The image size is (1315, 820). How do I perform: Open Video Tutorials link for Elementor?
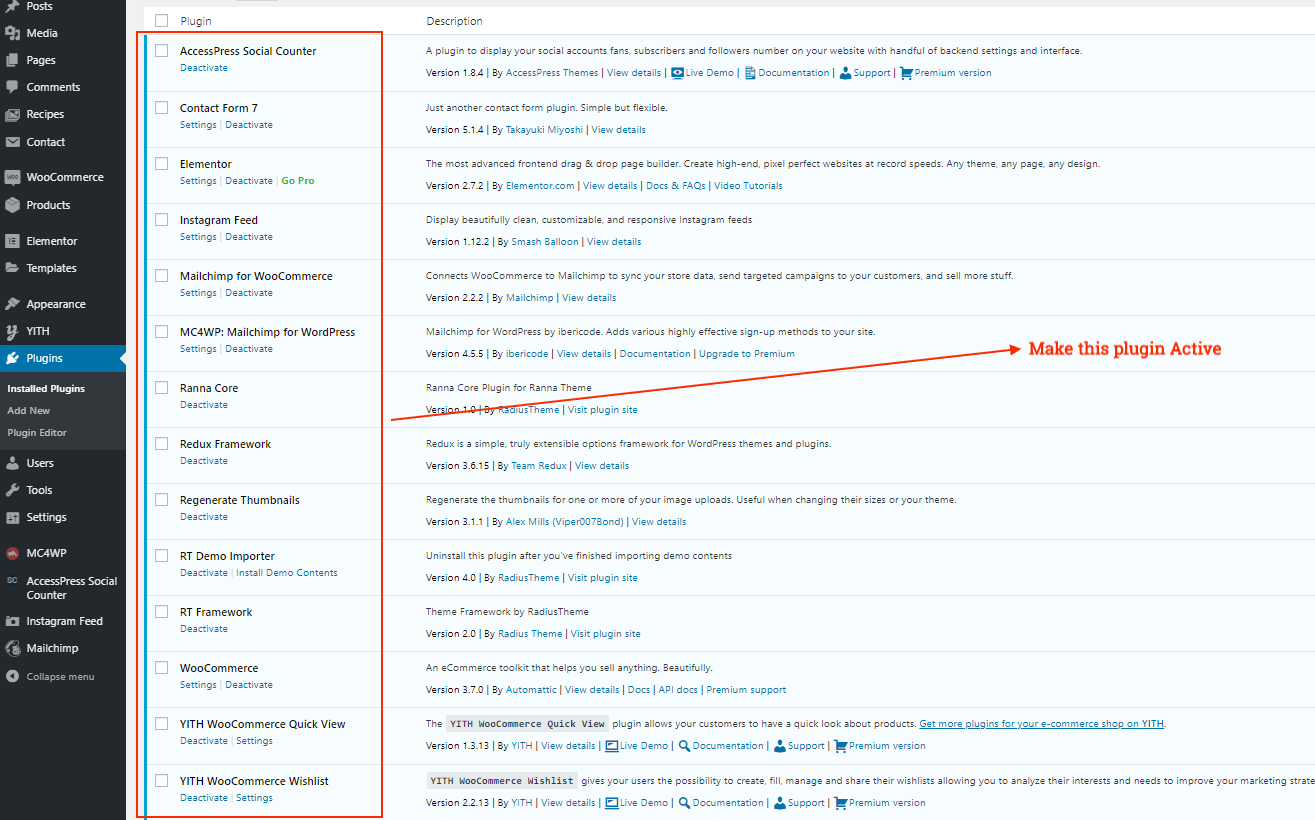click(x=748, y=186)
